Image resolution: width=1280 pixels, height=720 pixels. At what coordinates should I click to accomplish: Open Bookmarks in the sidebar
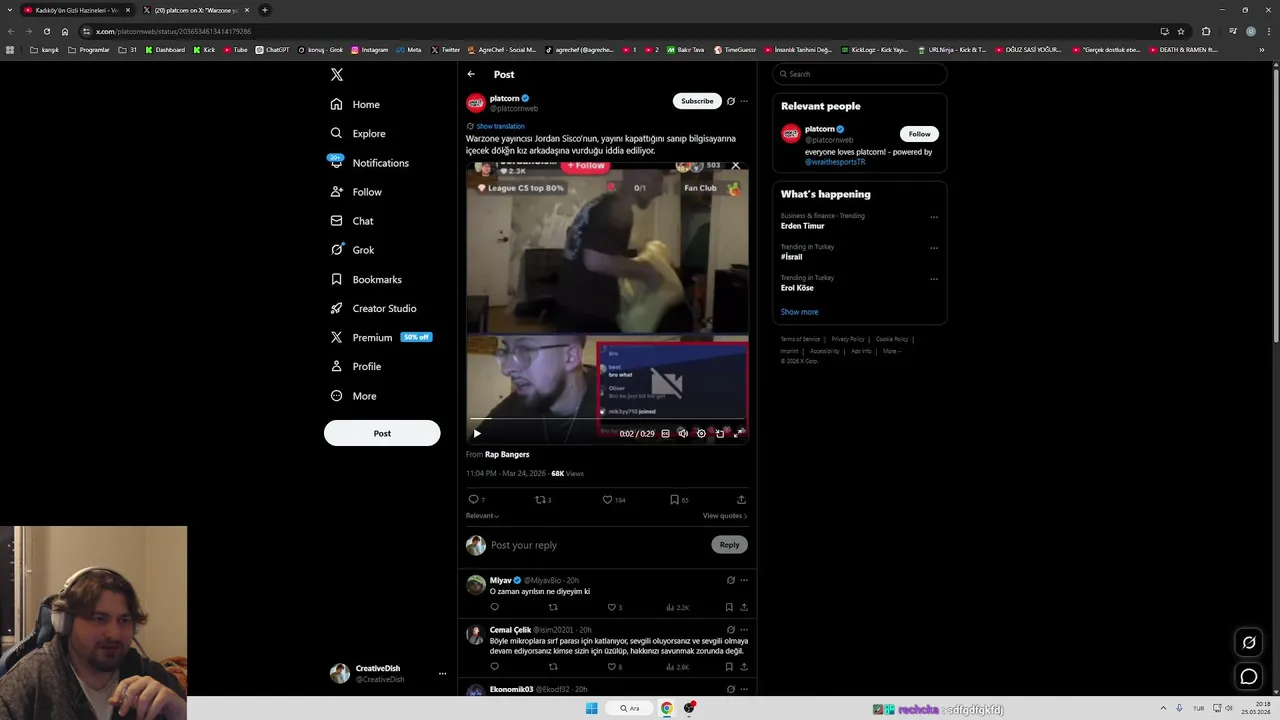tap(366, 279)
